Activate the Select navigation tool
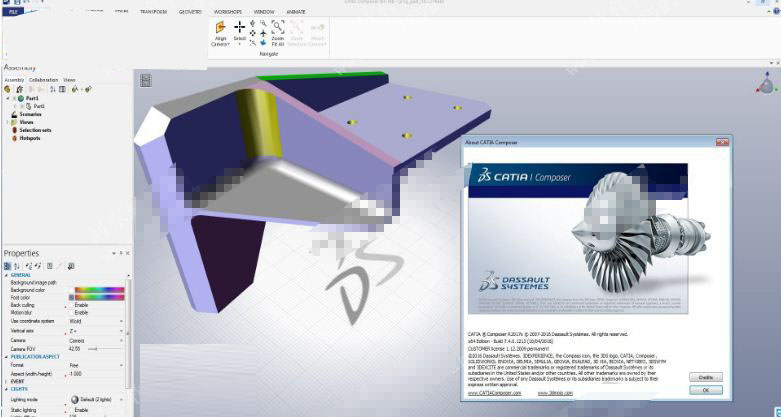Screen dimensions: 781x417 coord(240,28)
